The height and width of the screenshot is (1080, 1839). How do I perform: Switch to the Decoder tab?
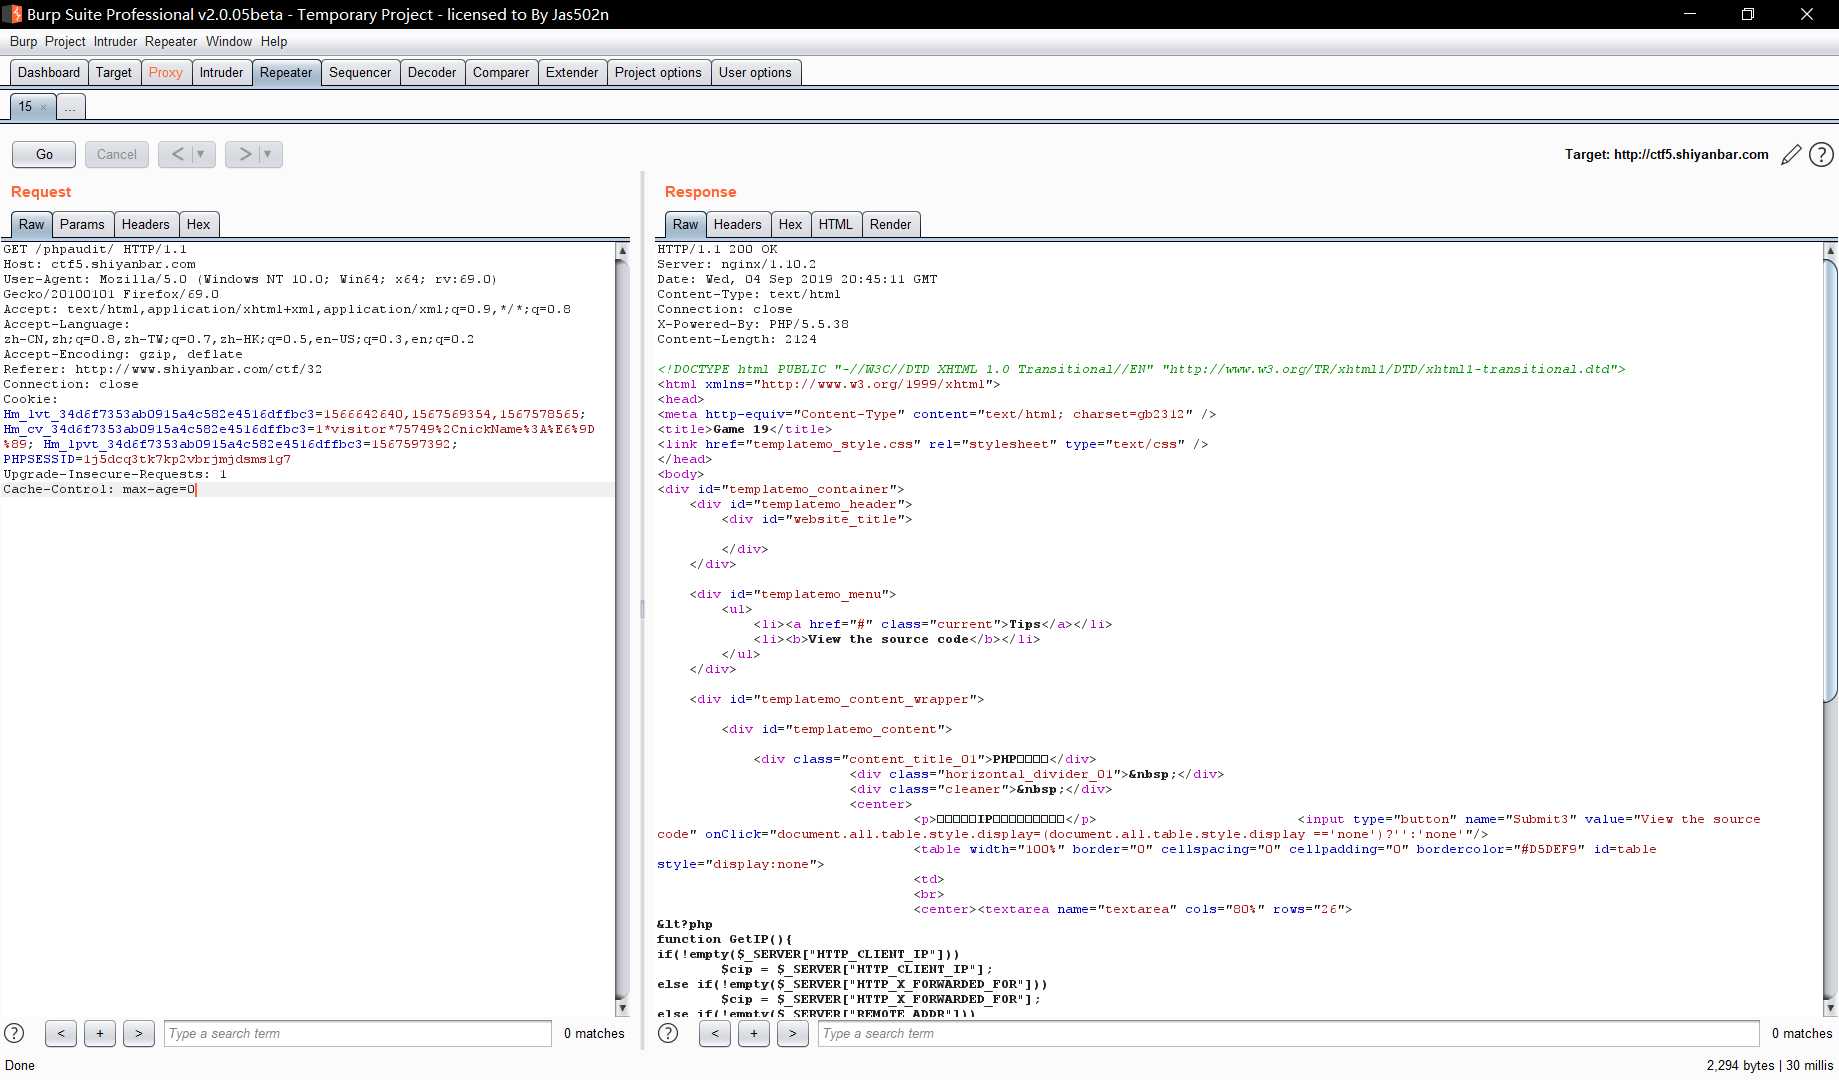click(x=432, y=72)
